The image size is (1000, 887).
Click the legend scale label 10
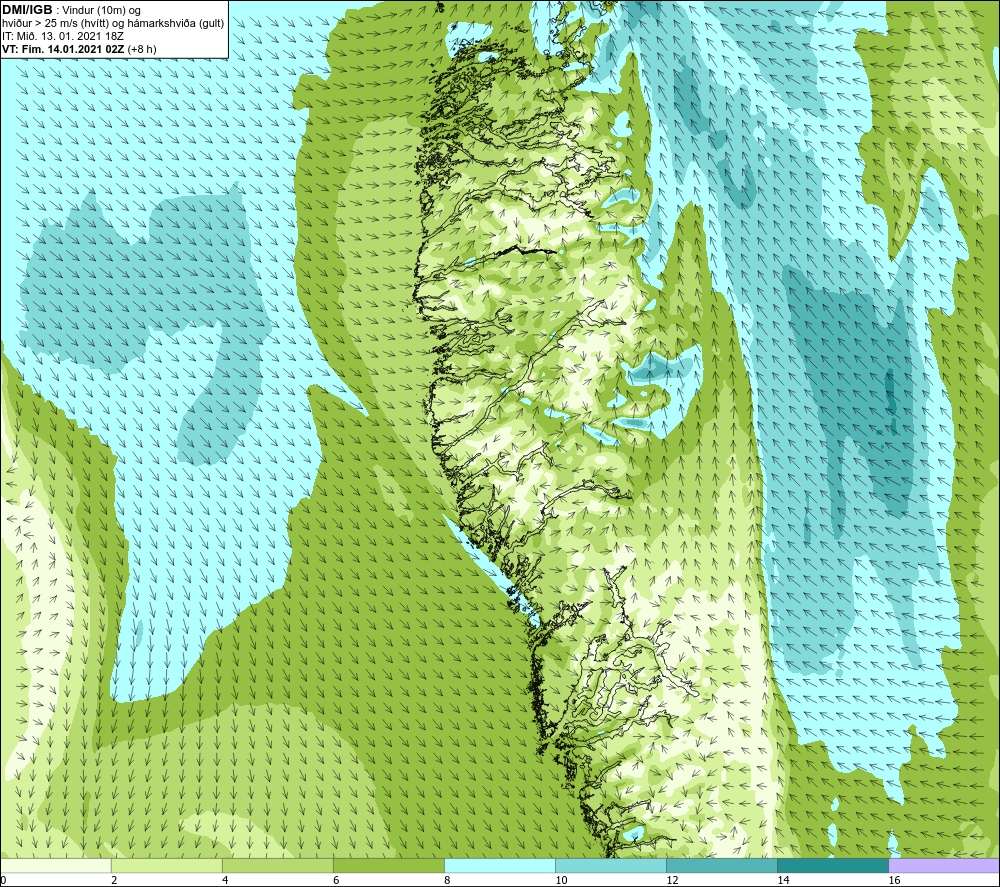coord(561,880)
